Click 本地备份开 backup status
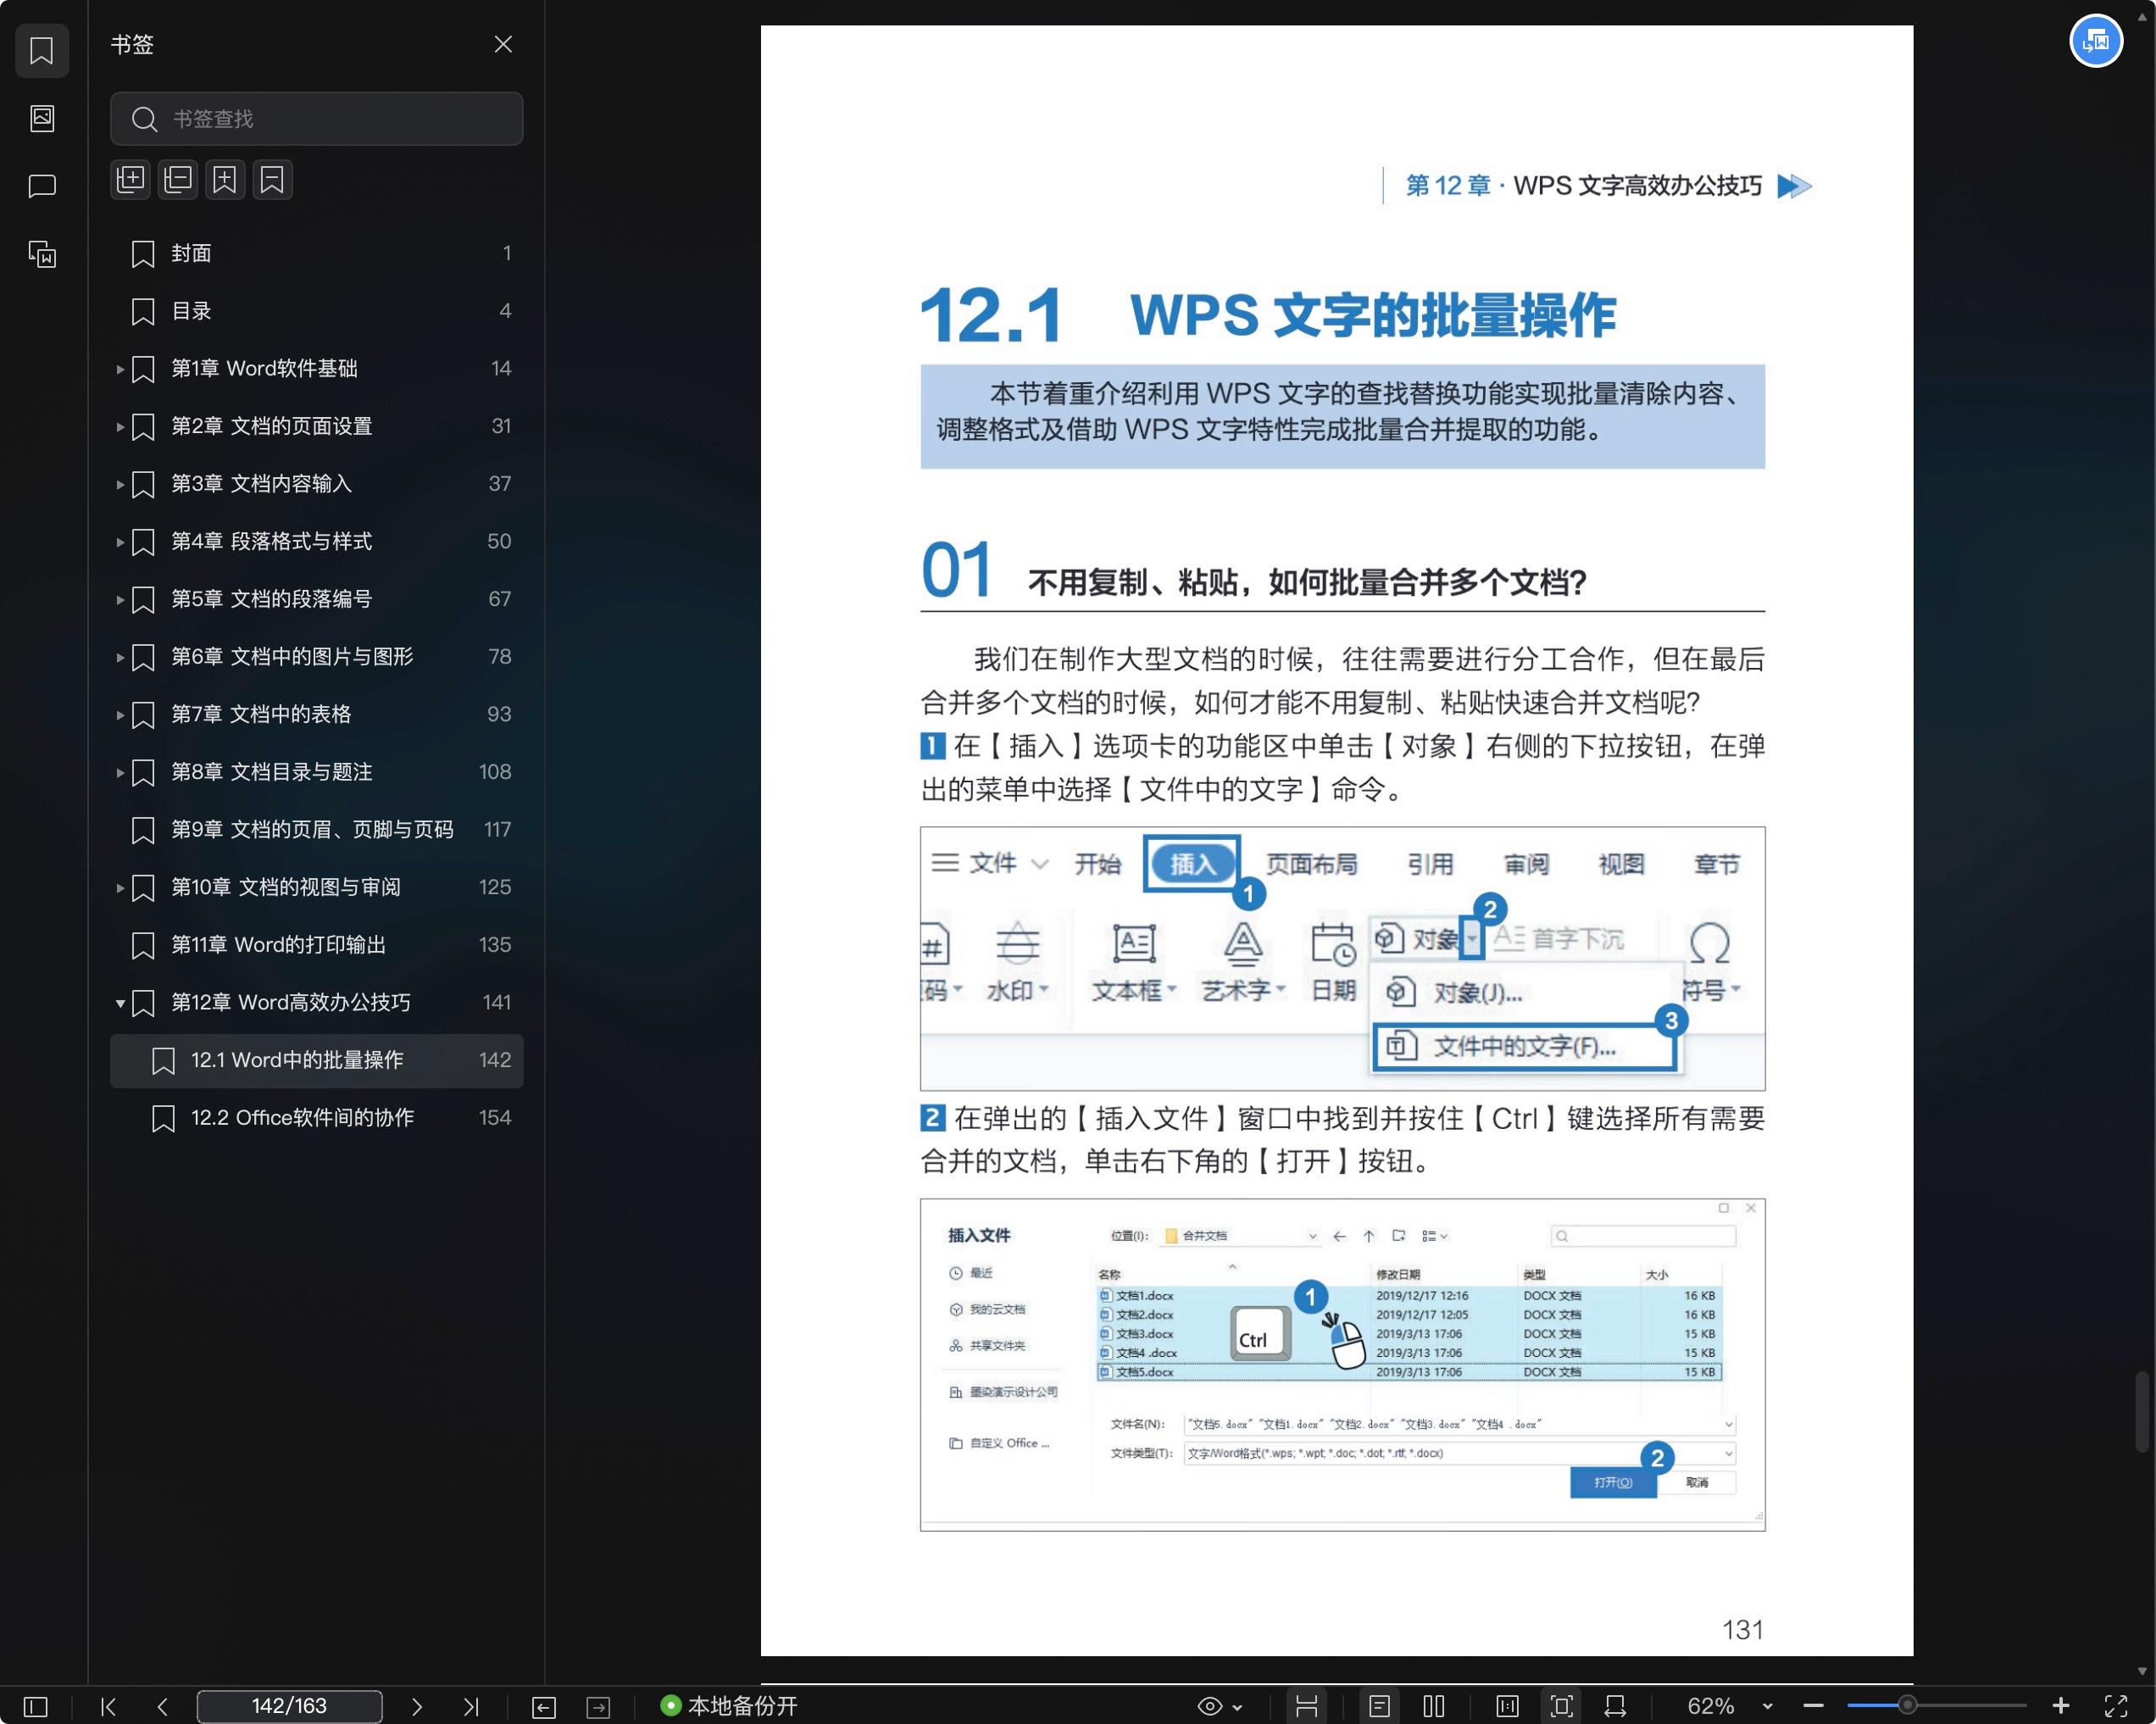Viewport: 2156px width, 1724px height. coord(729,1706)
